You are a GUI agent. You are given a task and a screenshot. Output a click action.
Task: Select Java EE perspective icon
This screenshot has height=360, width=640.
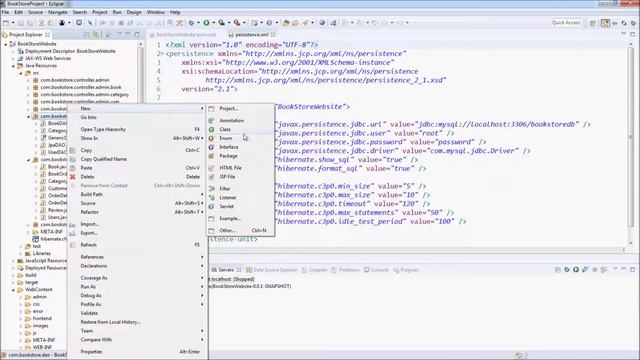pos(605,23)
